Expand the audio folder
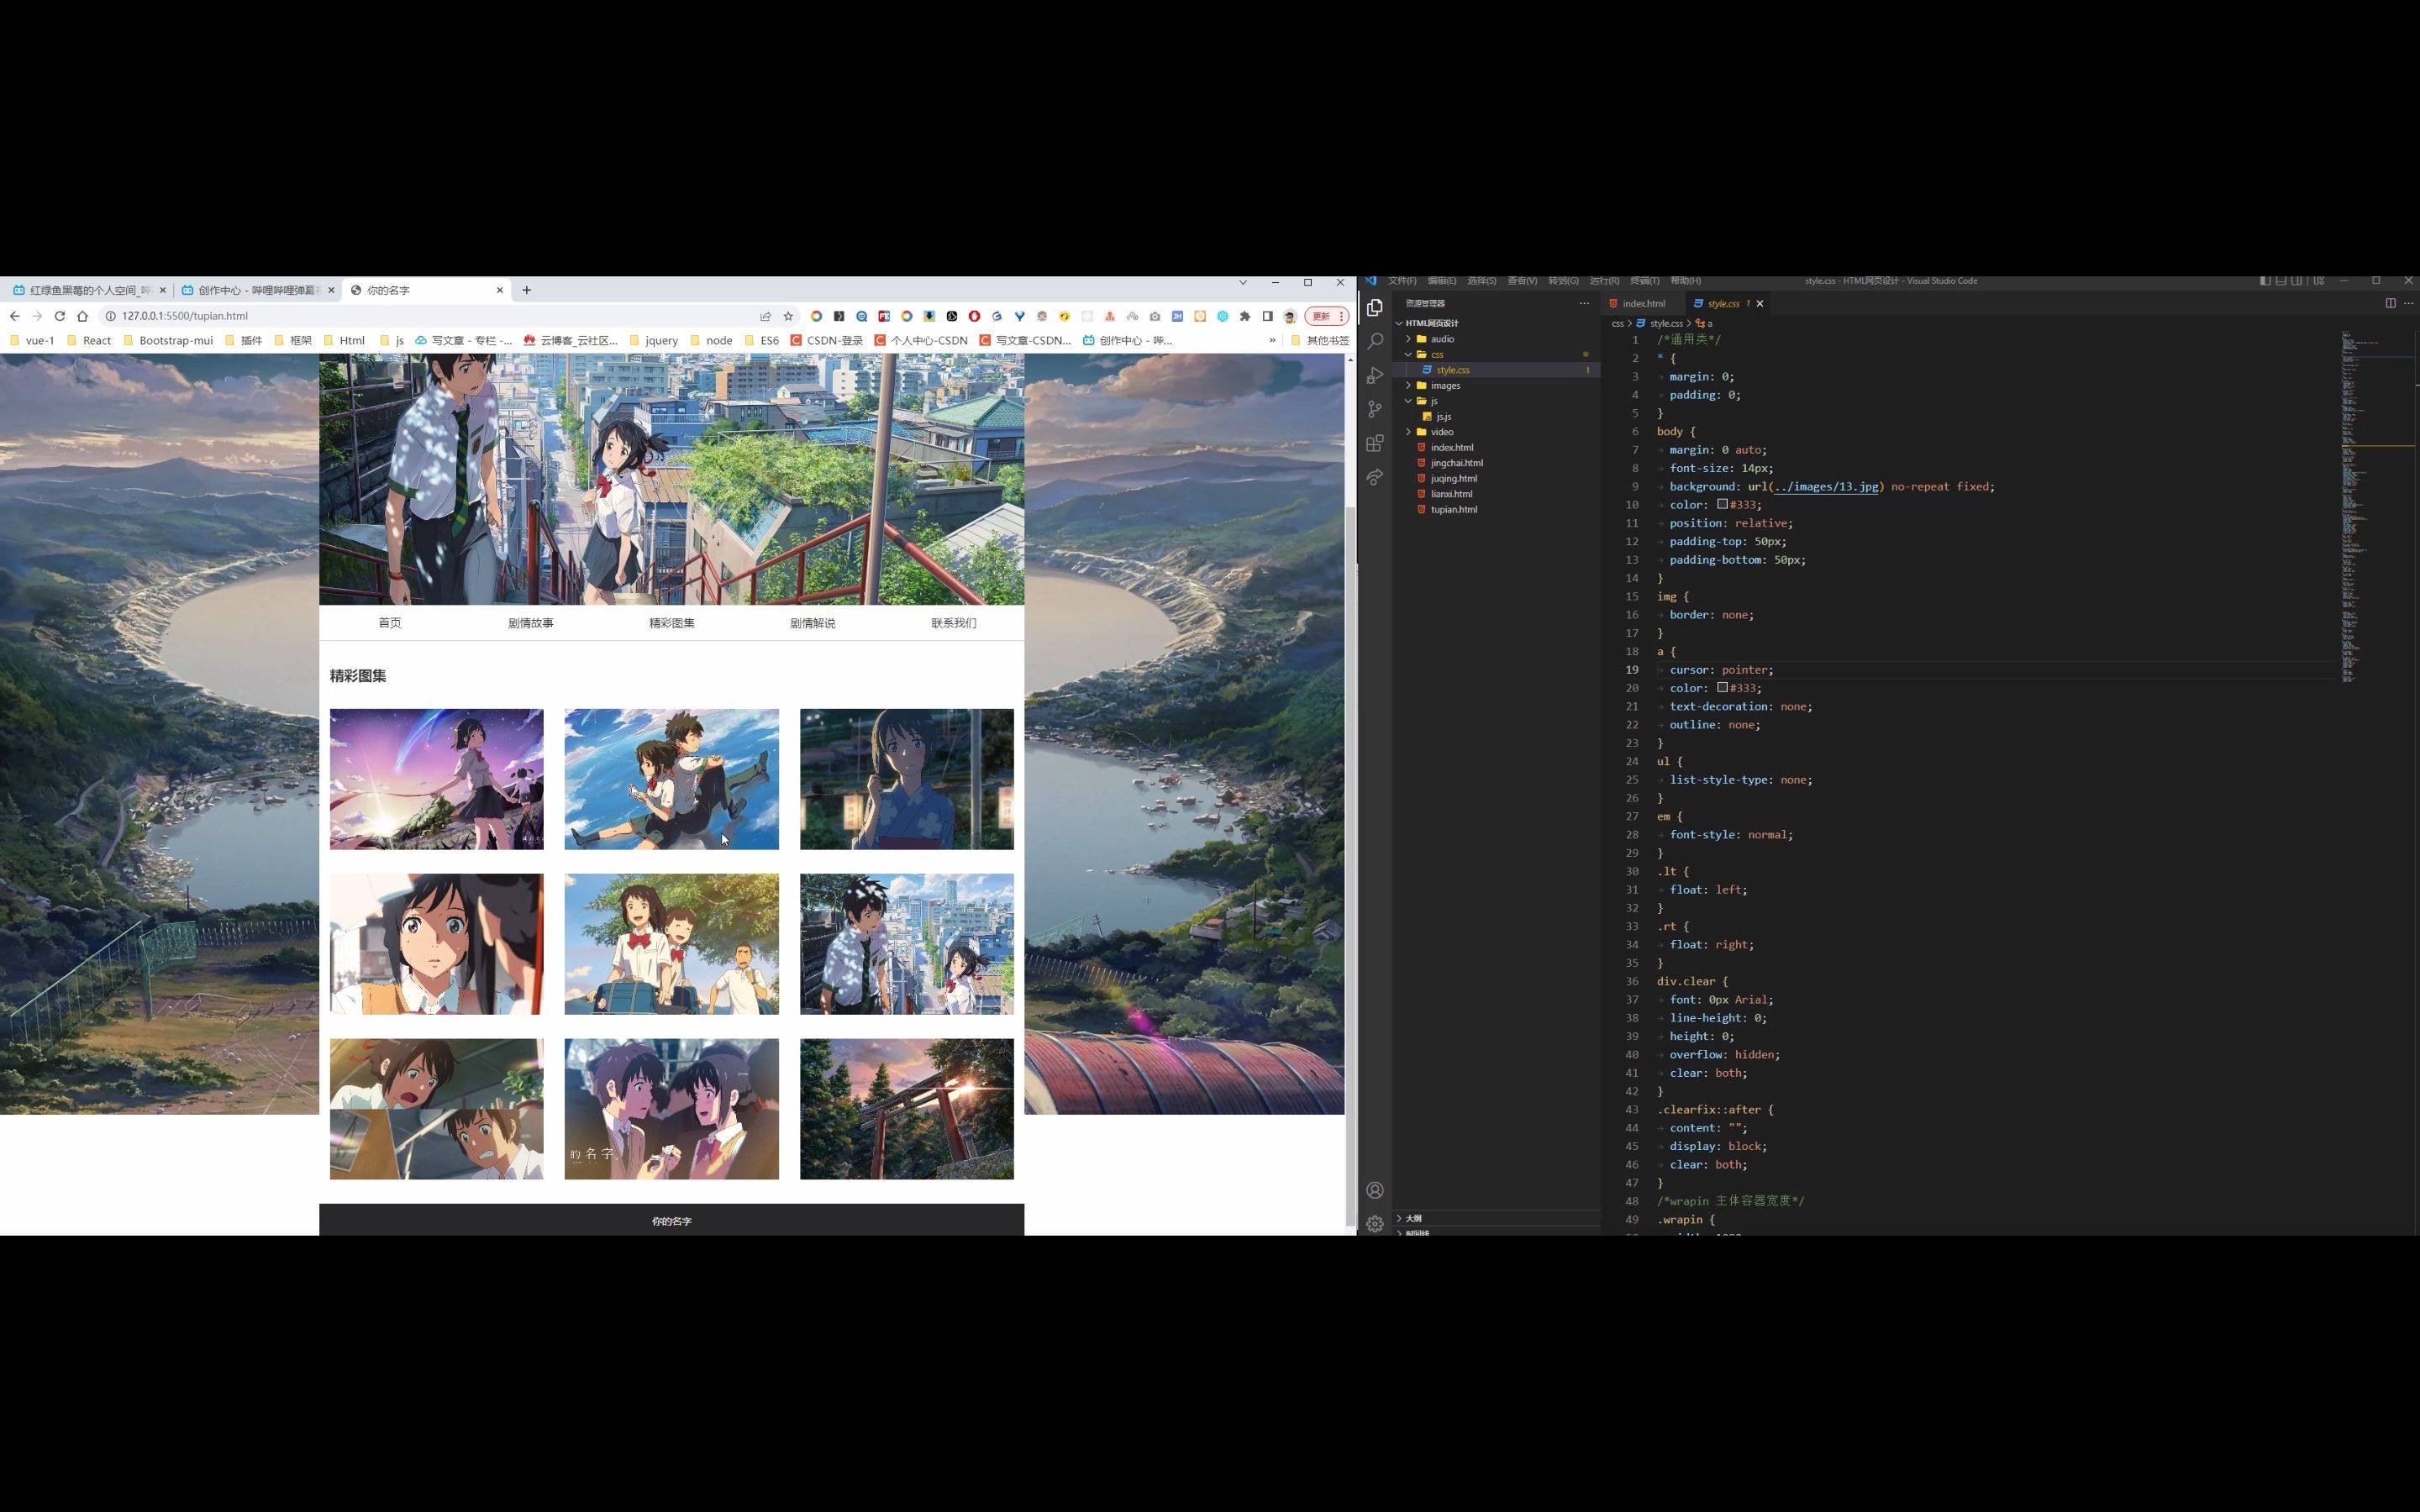Image resolution: width=2420 pixels, height=1512 pixels. [x=1496, y=339]
